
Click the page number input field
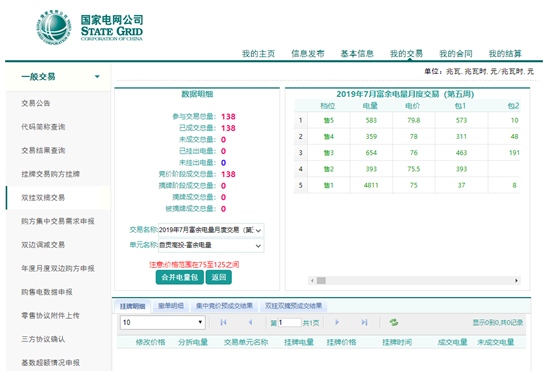(289, 322)
